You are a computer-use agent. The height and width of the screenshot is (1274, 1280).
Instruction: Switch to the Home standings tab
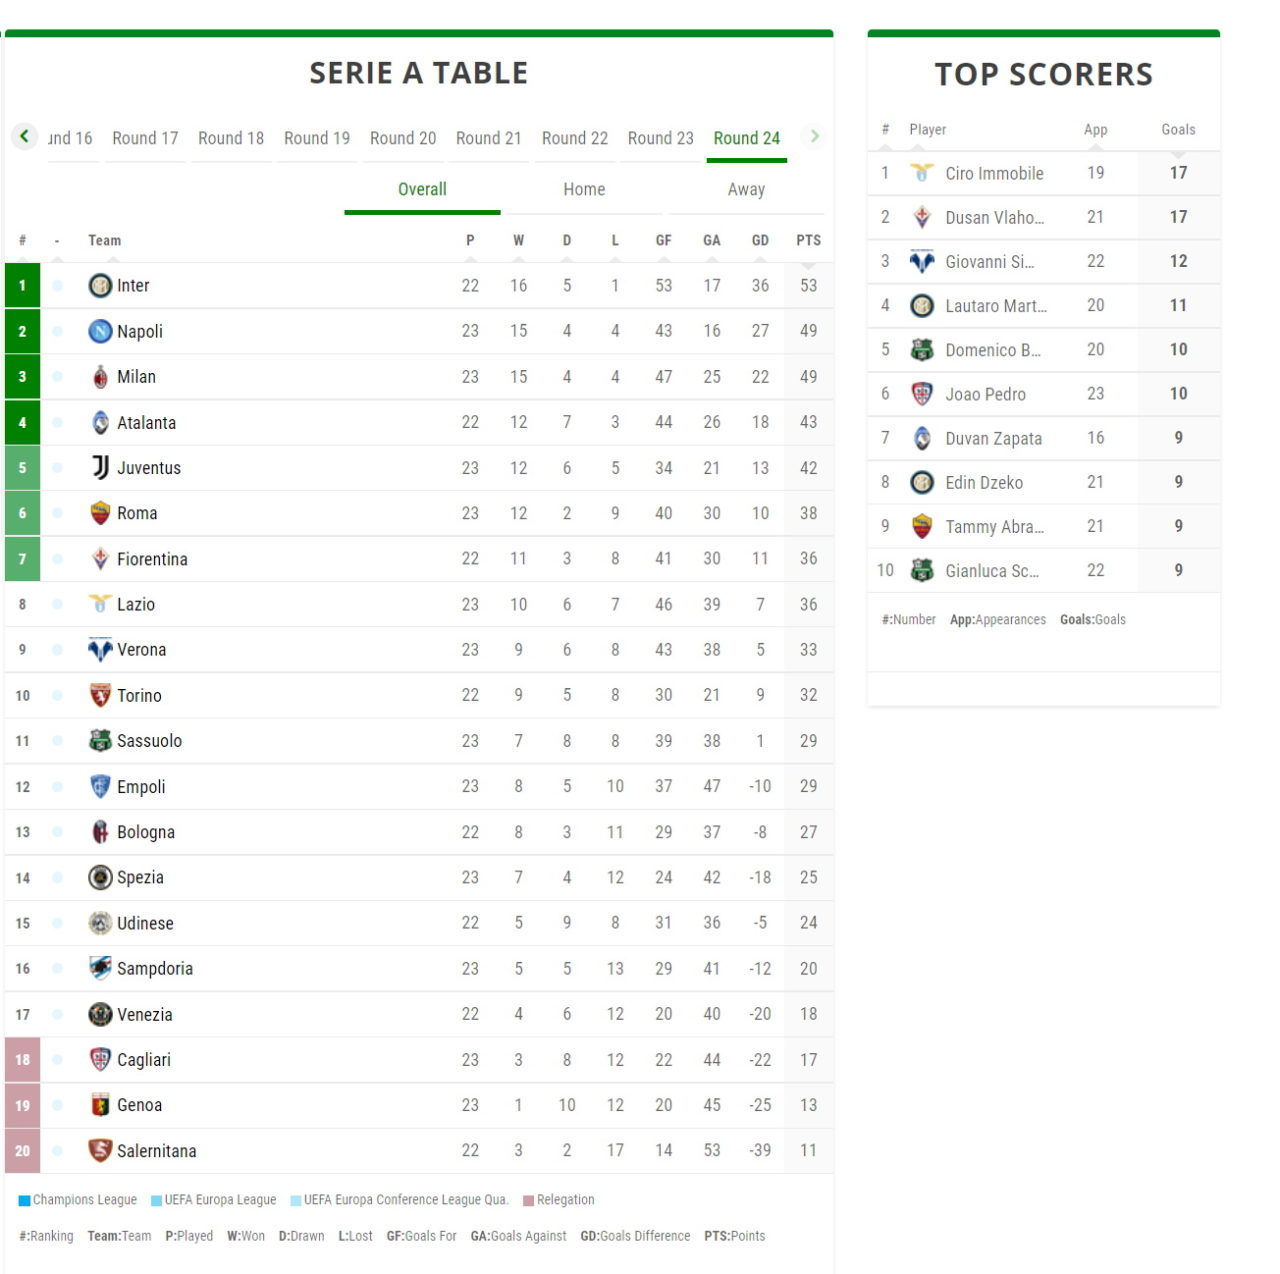(584, 190)
